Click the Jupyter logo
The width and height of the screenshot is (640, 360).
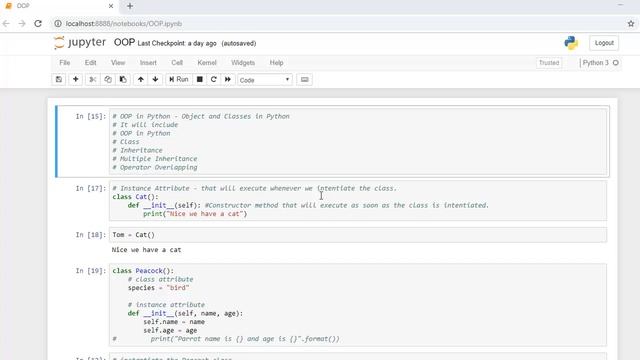(80, 42)
